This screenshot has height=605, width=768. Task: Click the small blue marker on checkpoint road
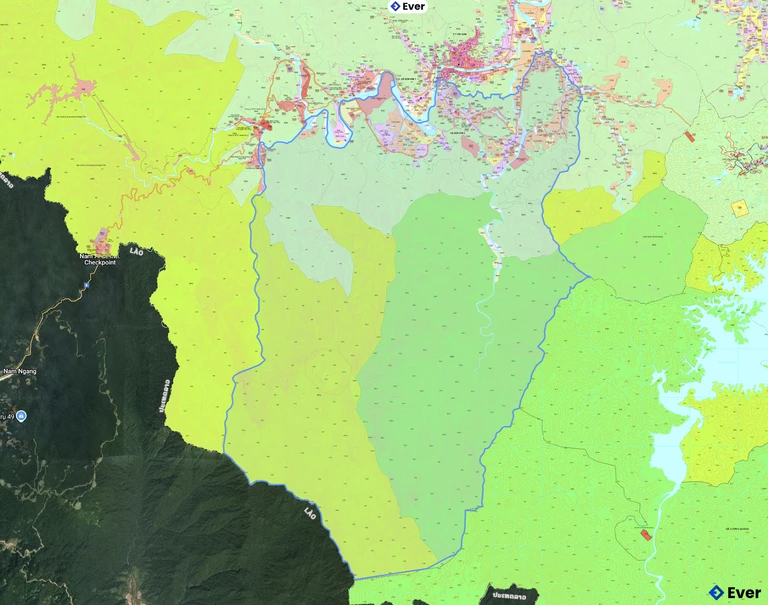click(87, 285)
